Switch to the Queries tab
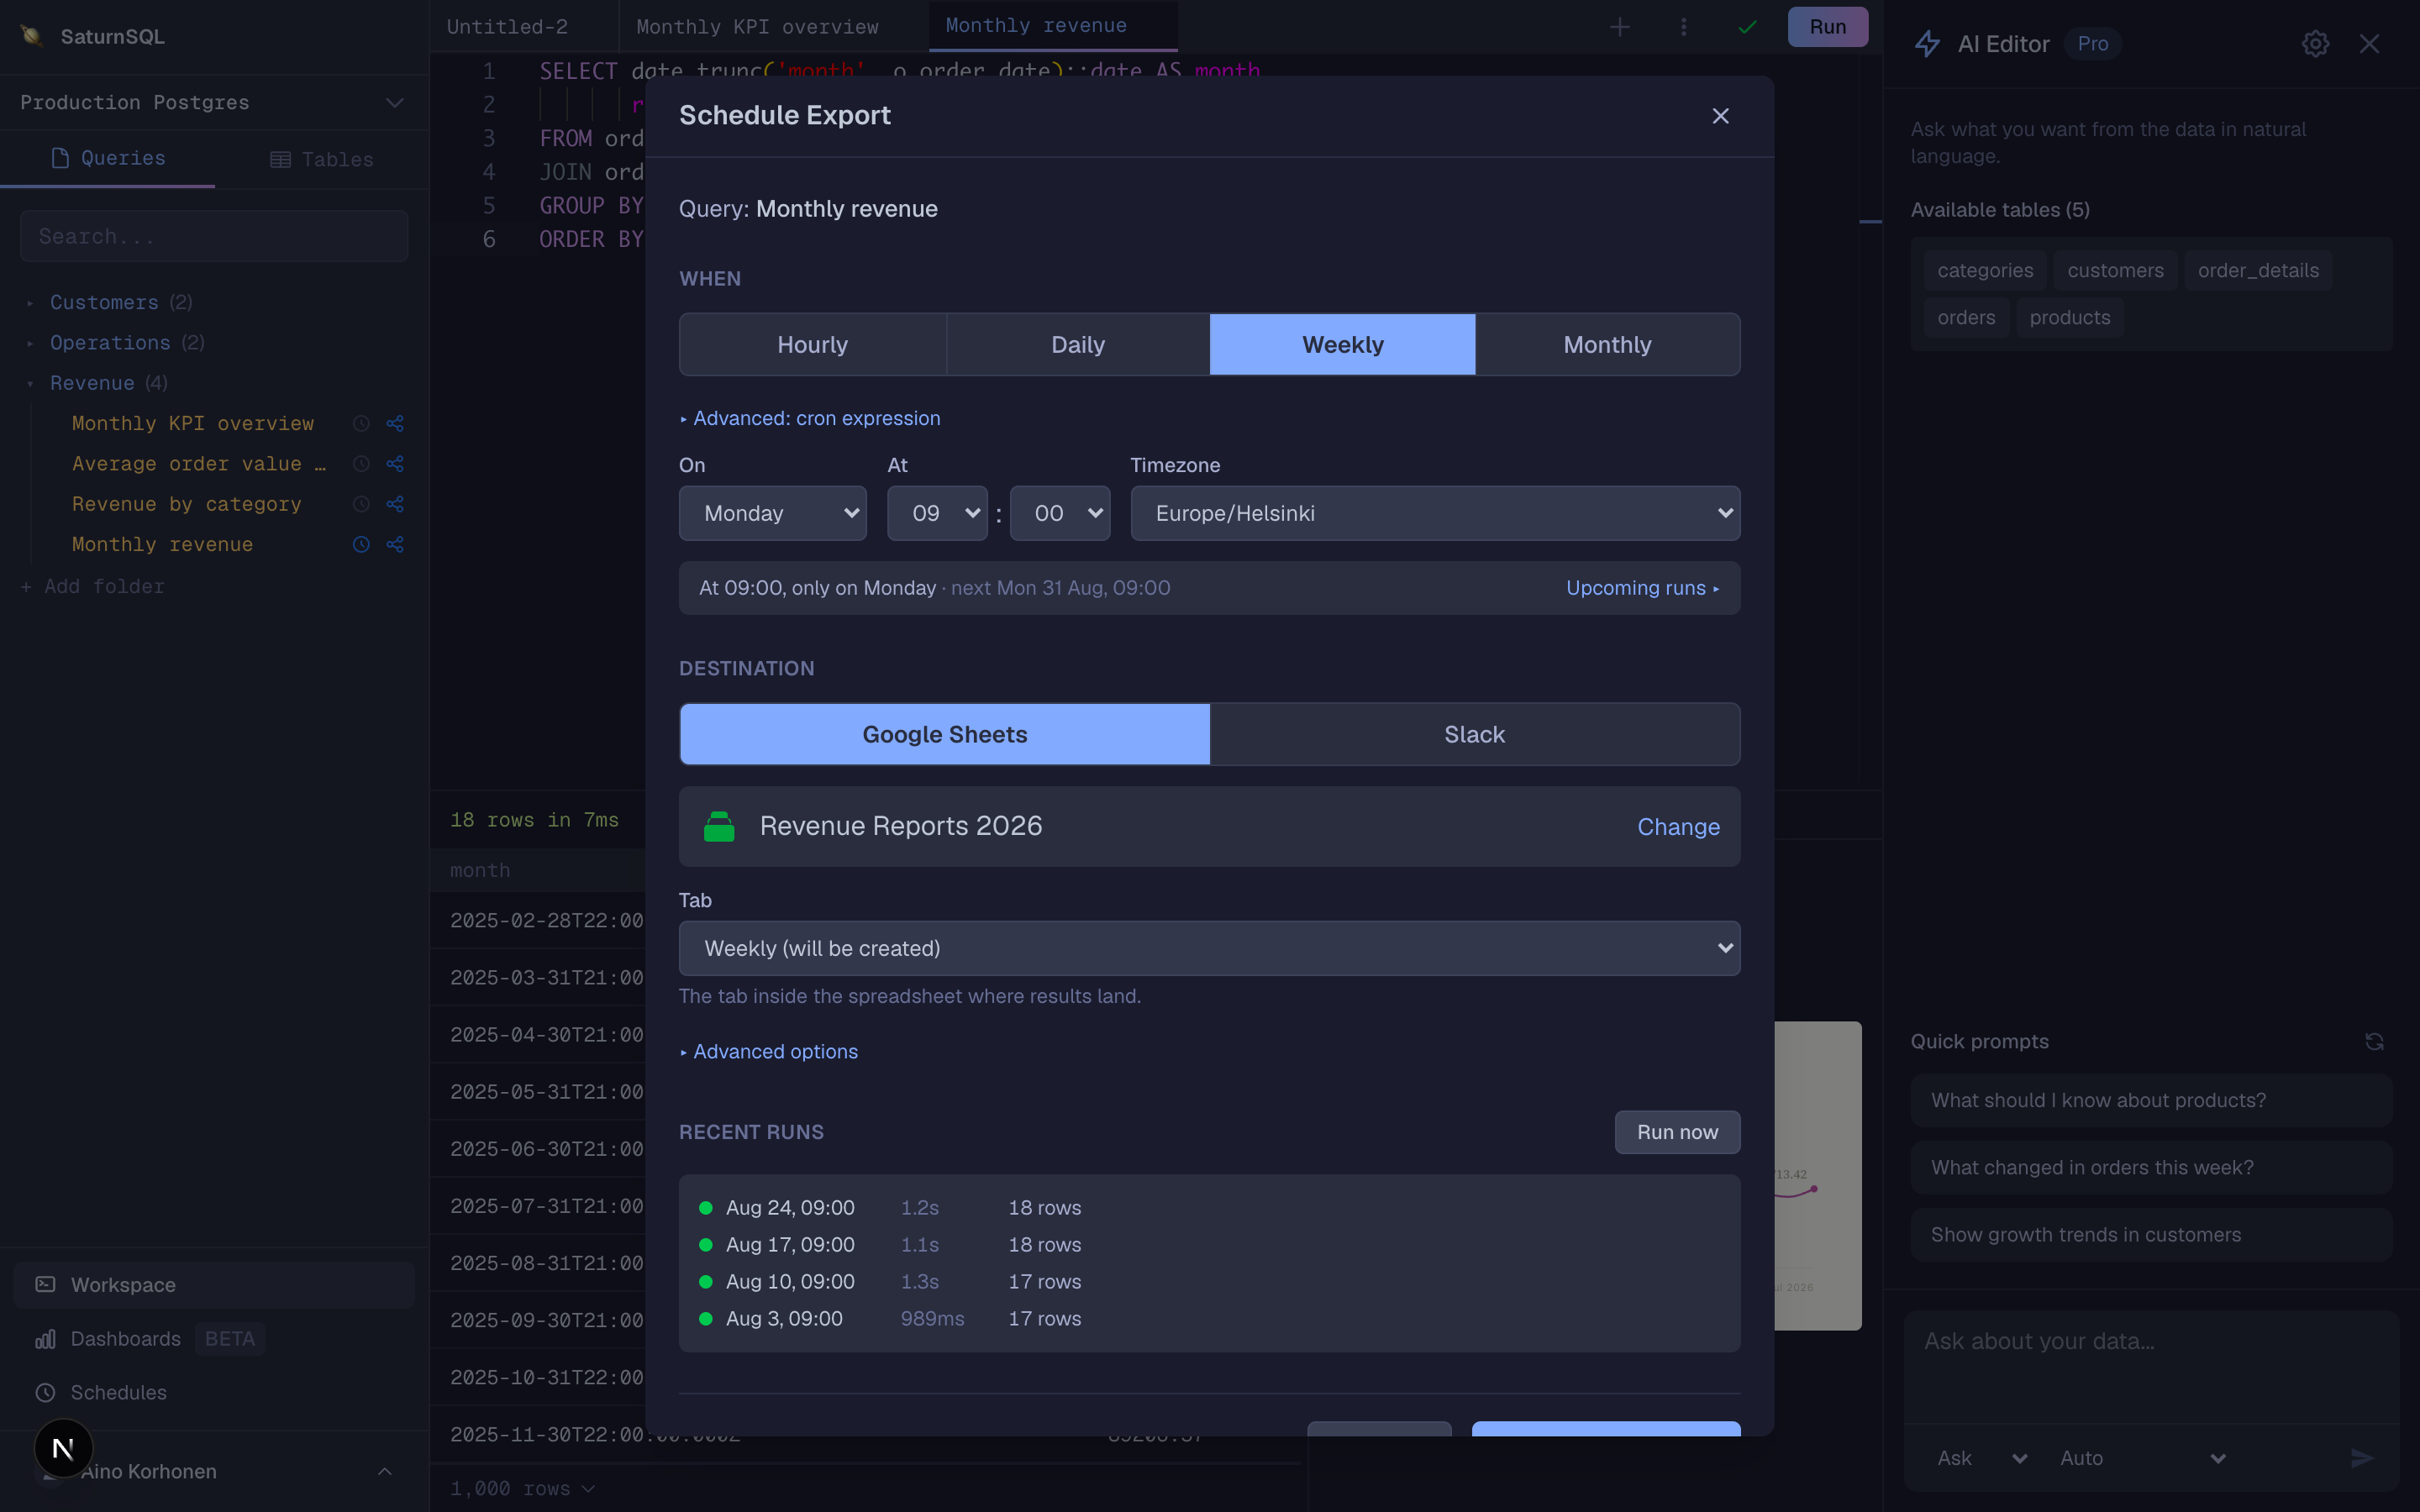This screenshot has width=2420, height=1512. (108, 158)
